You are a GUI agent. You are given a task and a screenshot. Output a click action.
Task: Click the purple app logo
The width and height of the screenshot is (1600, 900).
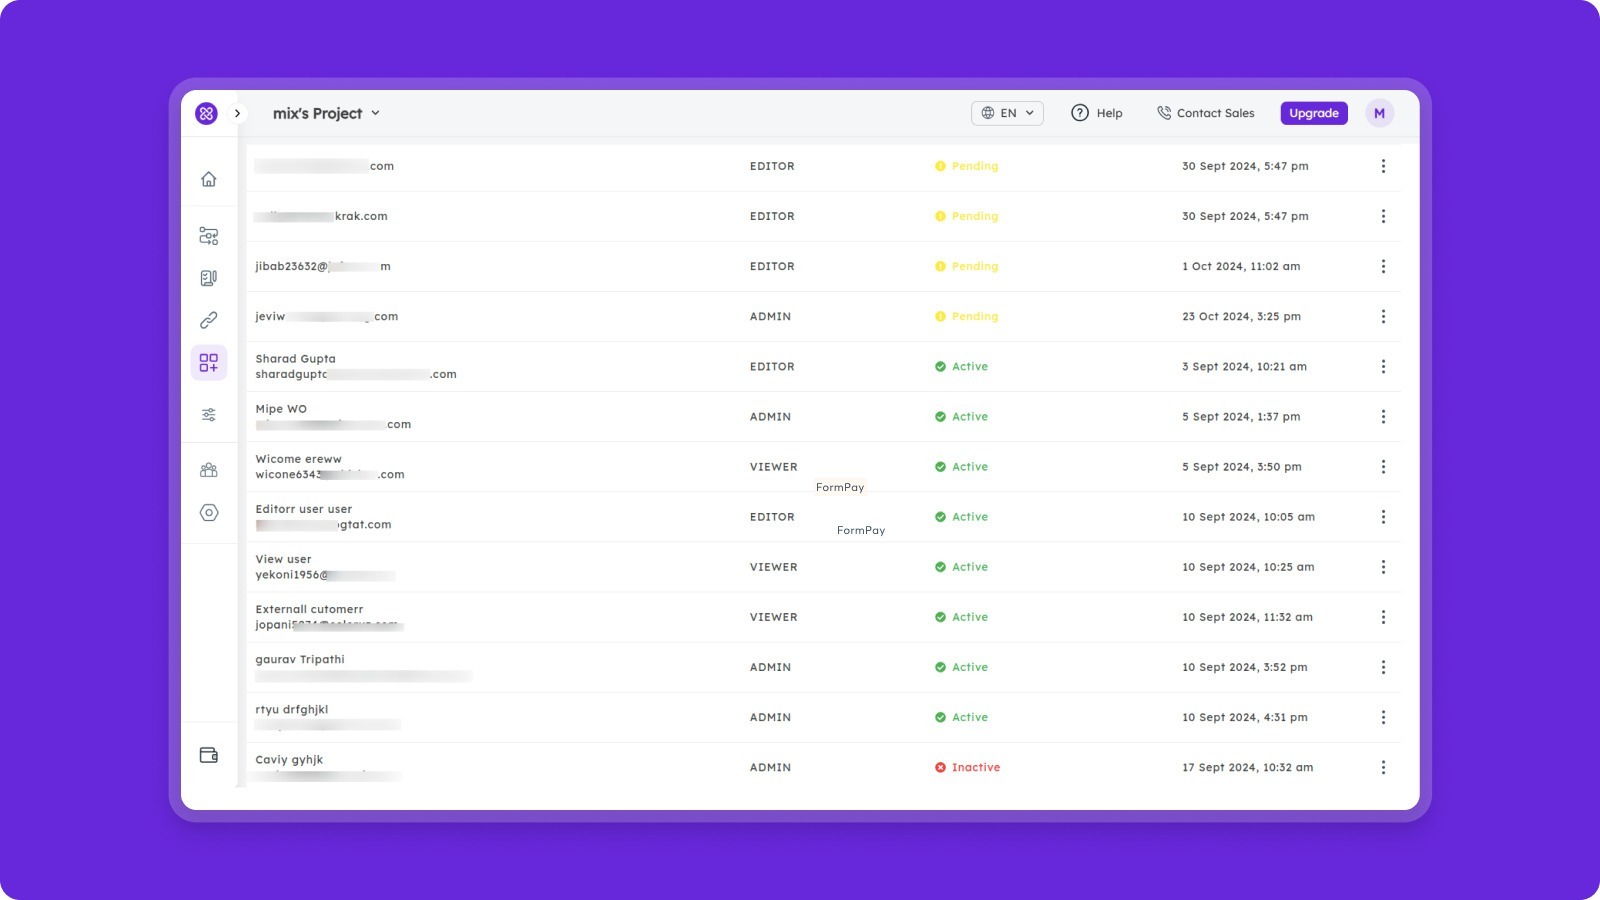[206, 113]
